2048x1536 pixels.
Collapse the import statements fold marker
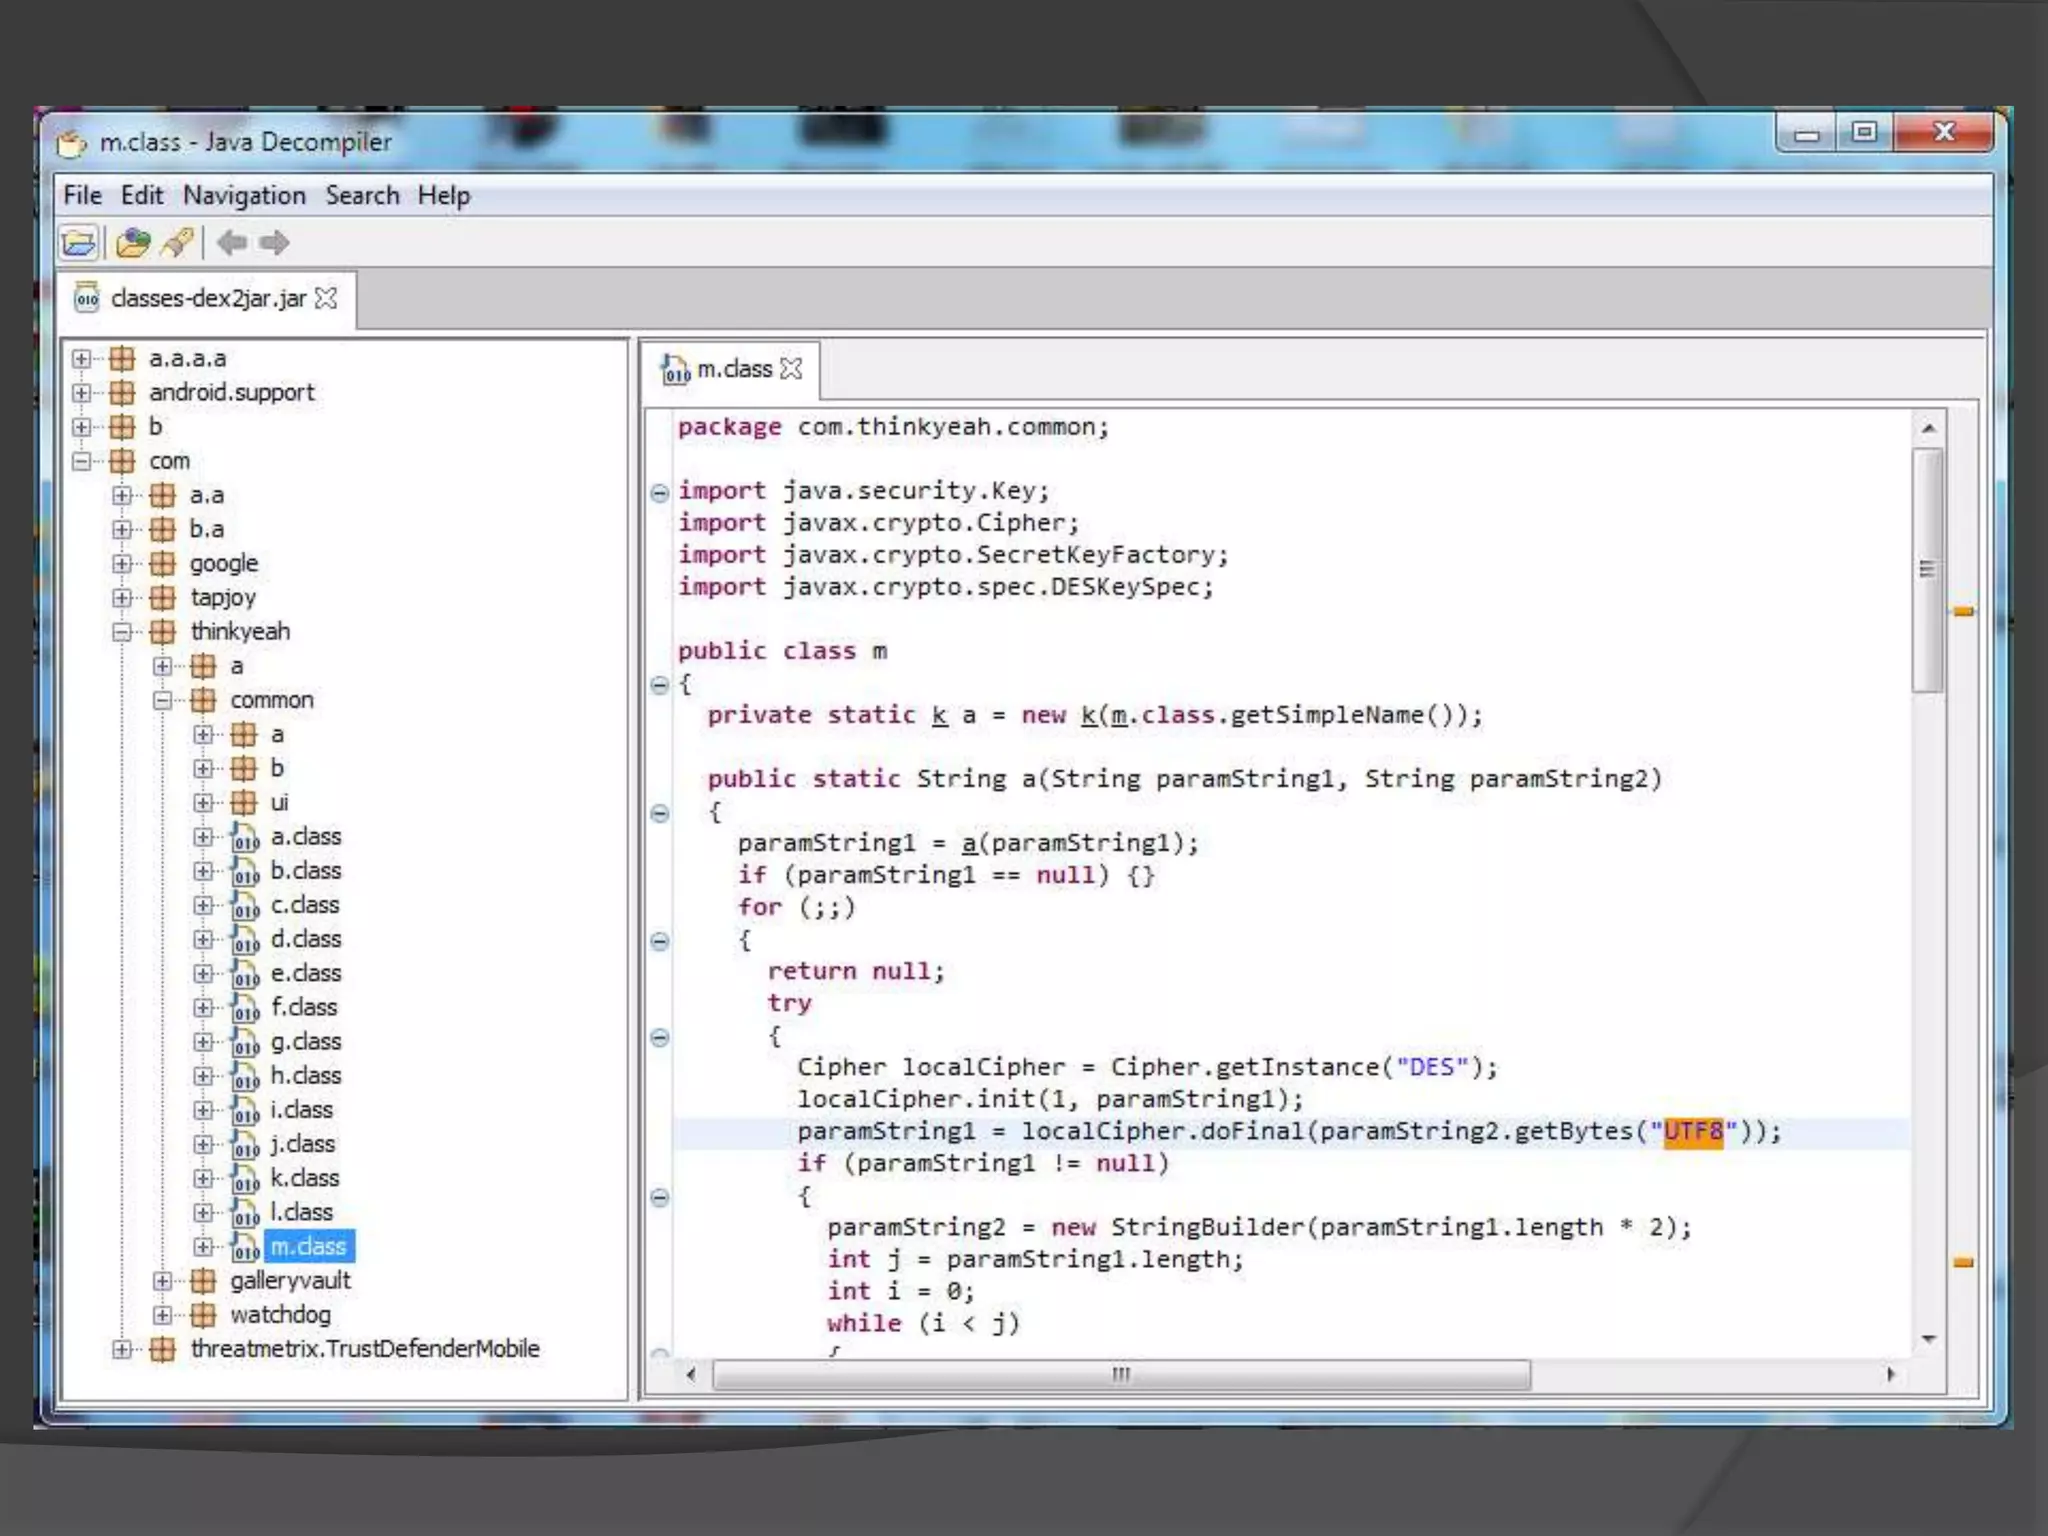pos(659,492)
